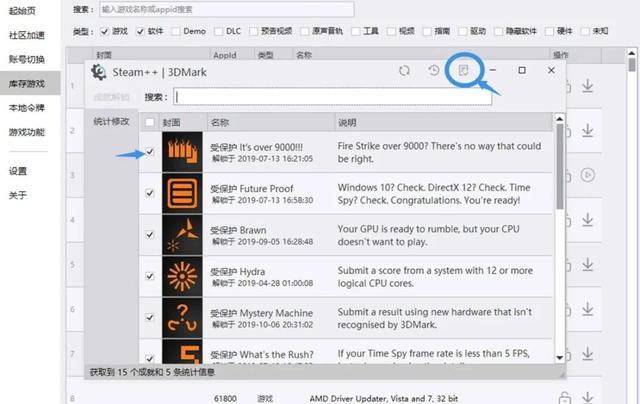Open 设置 in the sidebar
The height and width of the screenshot is (404, 640).
[x=18, y=171]
